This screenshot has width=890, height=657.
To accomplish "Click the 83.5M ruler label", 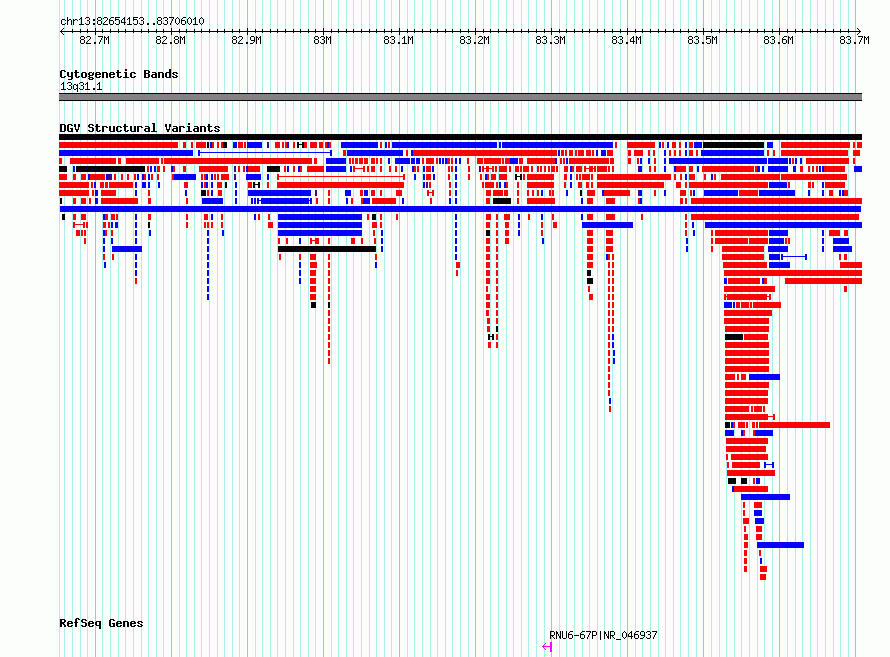I will (703, 40).
